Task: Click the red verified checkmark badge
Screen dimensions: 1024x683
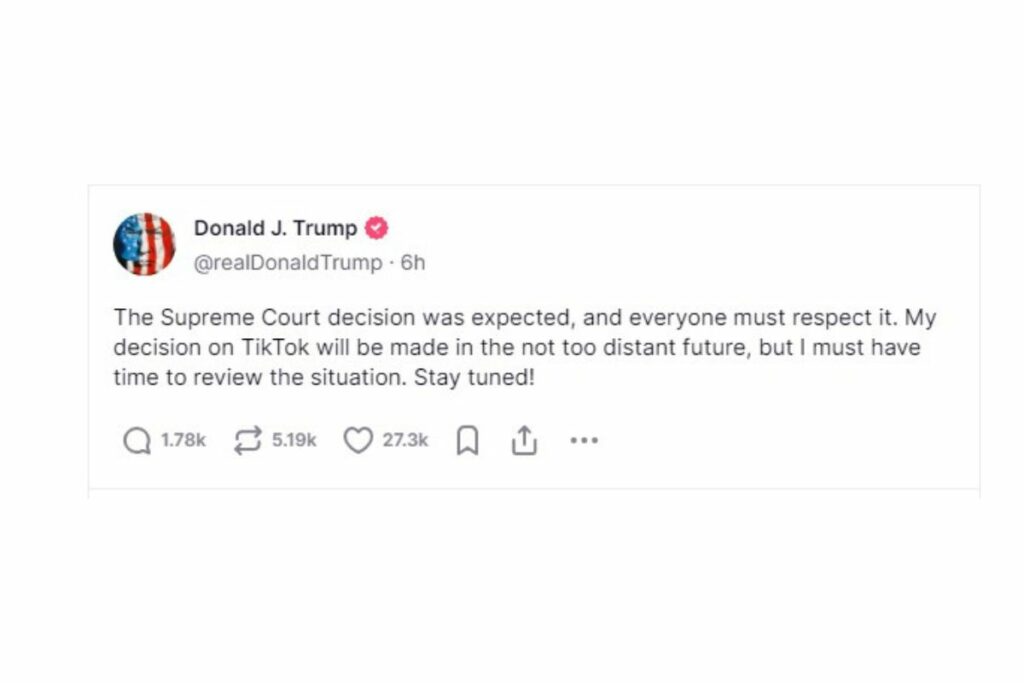Action: click(376, 229)
